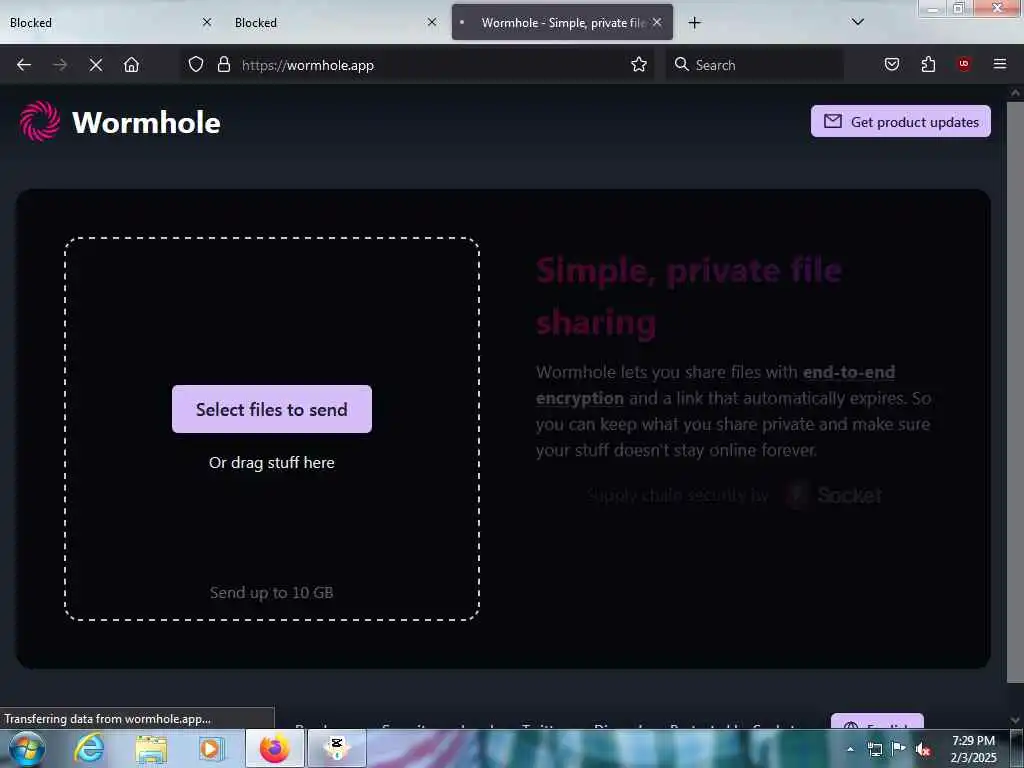Select the Wormhole tab

(x=562, y=23)
